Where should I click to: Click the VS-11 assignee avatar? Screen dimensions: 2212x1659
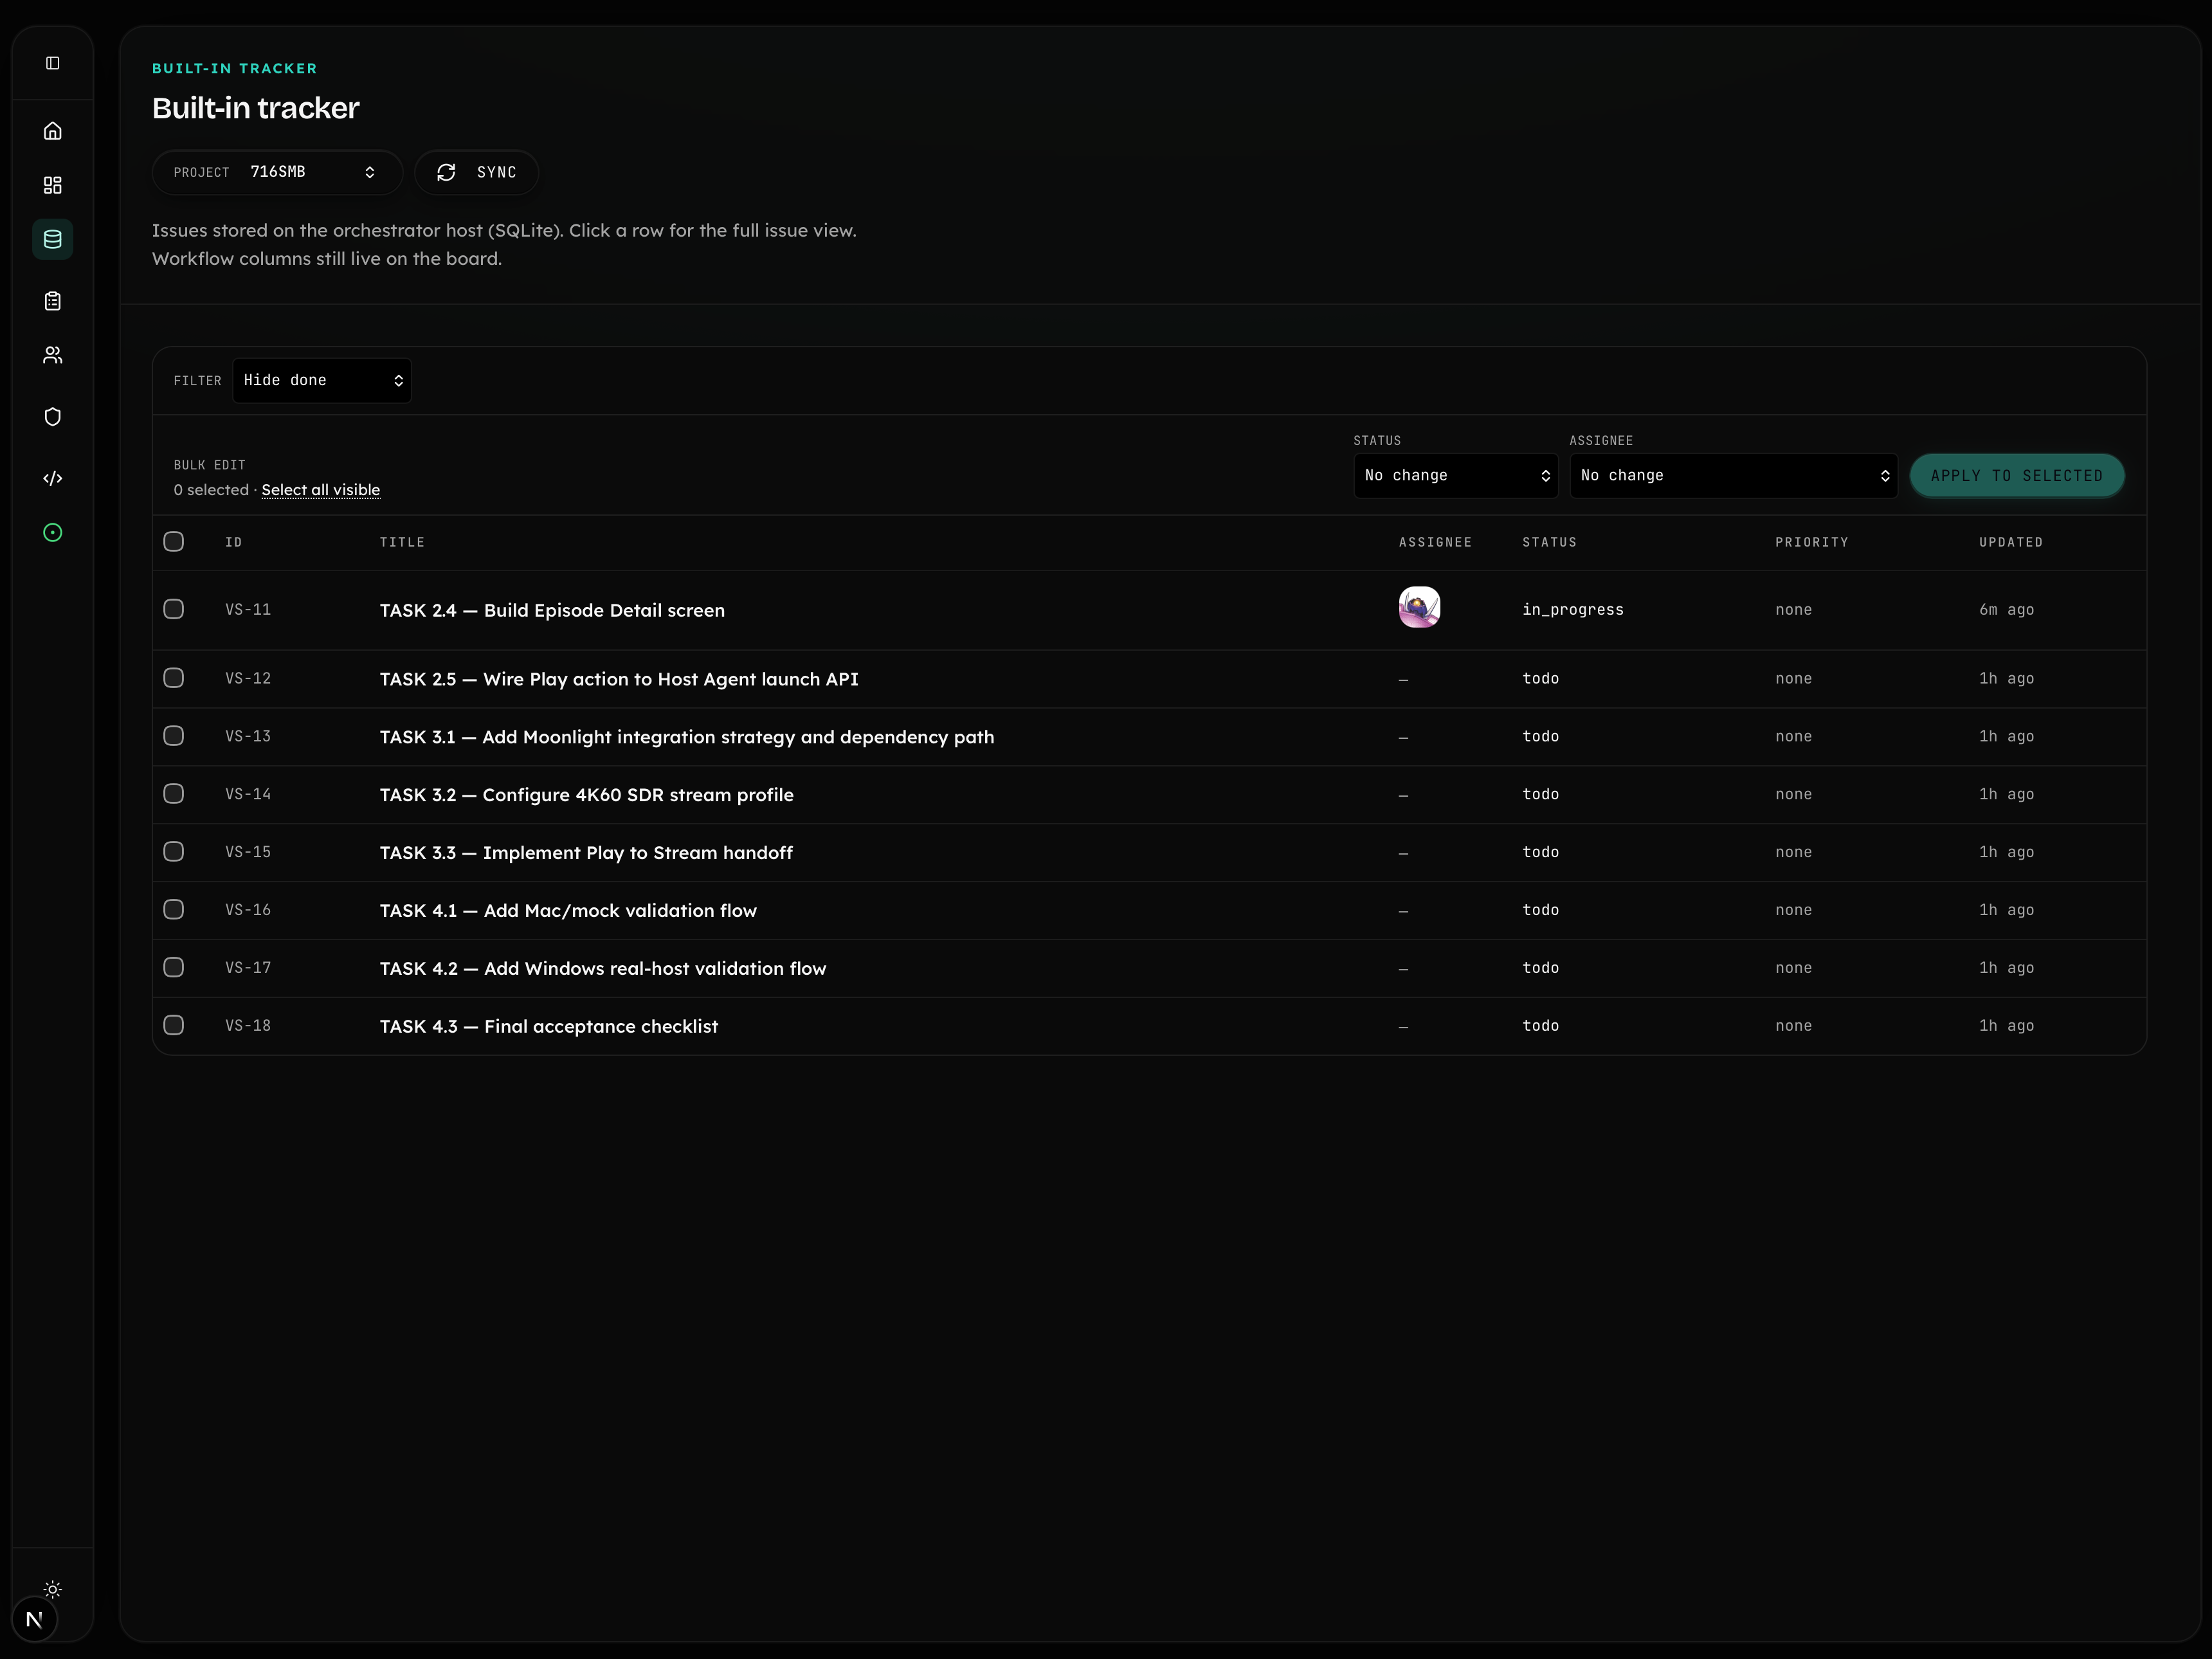click(x=1419, y=607)
